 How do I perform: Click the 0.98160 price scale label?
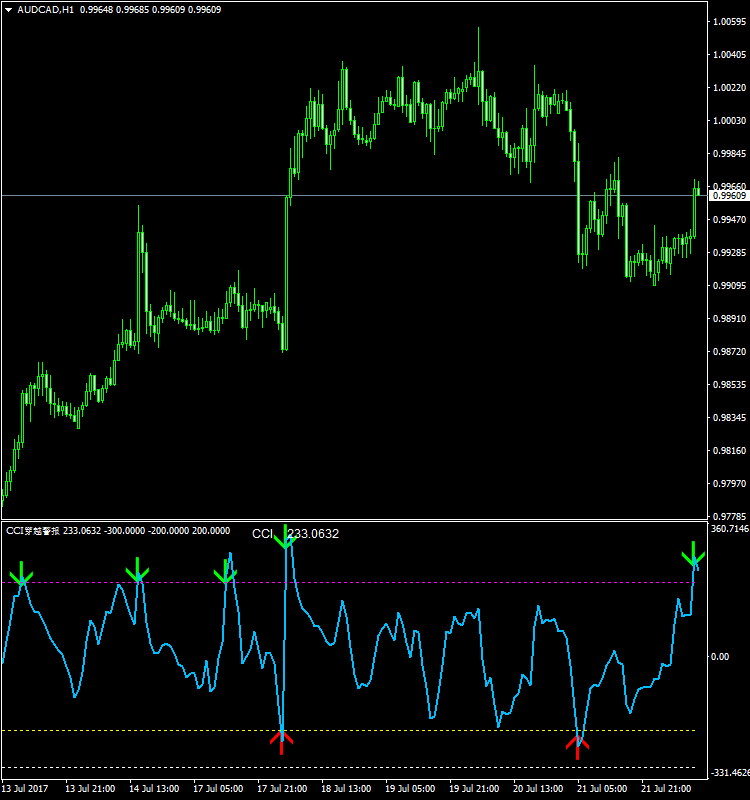point(730,451)
